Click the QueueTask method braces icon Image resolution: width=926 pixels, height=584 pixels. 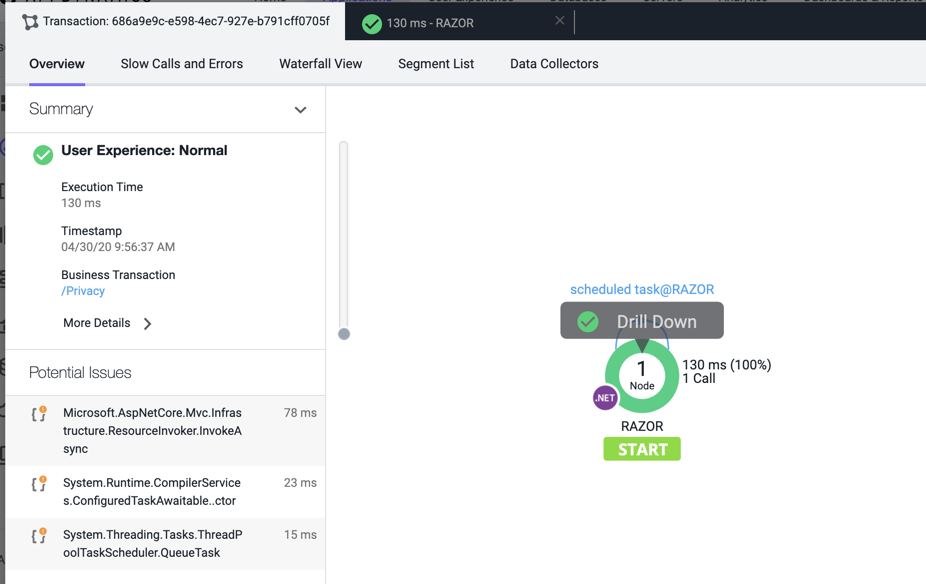click(x=39, y=536)
